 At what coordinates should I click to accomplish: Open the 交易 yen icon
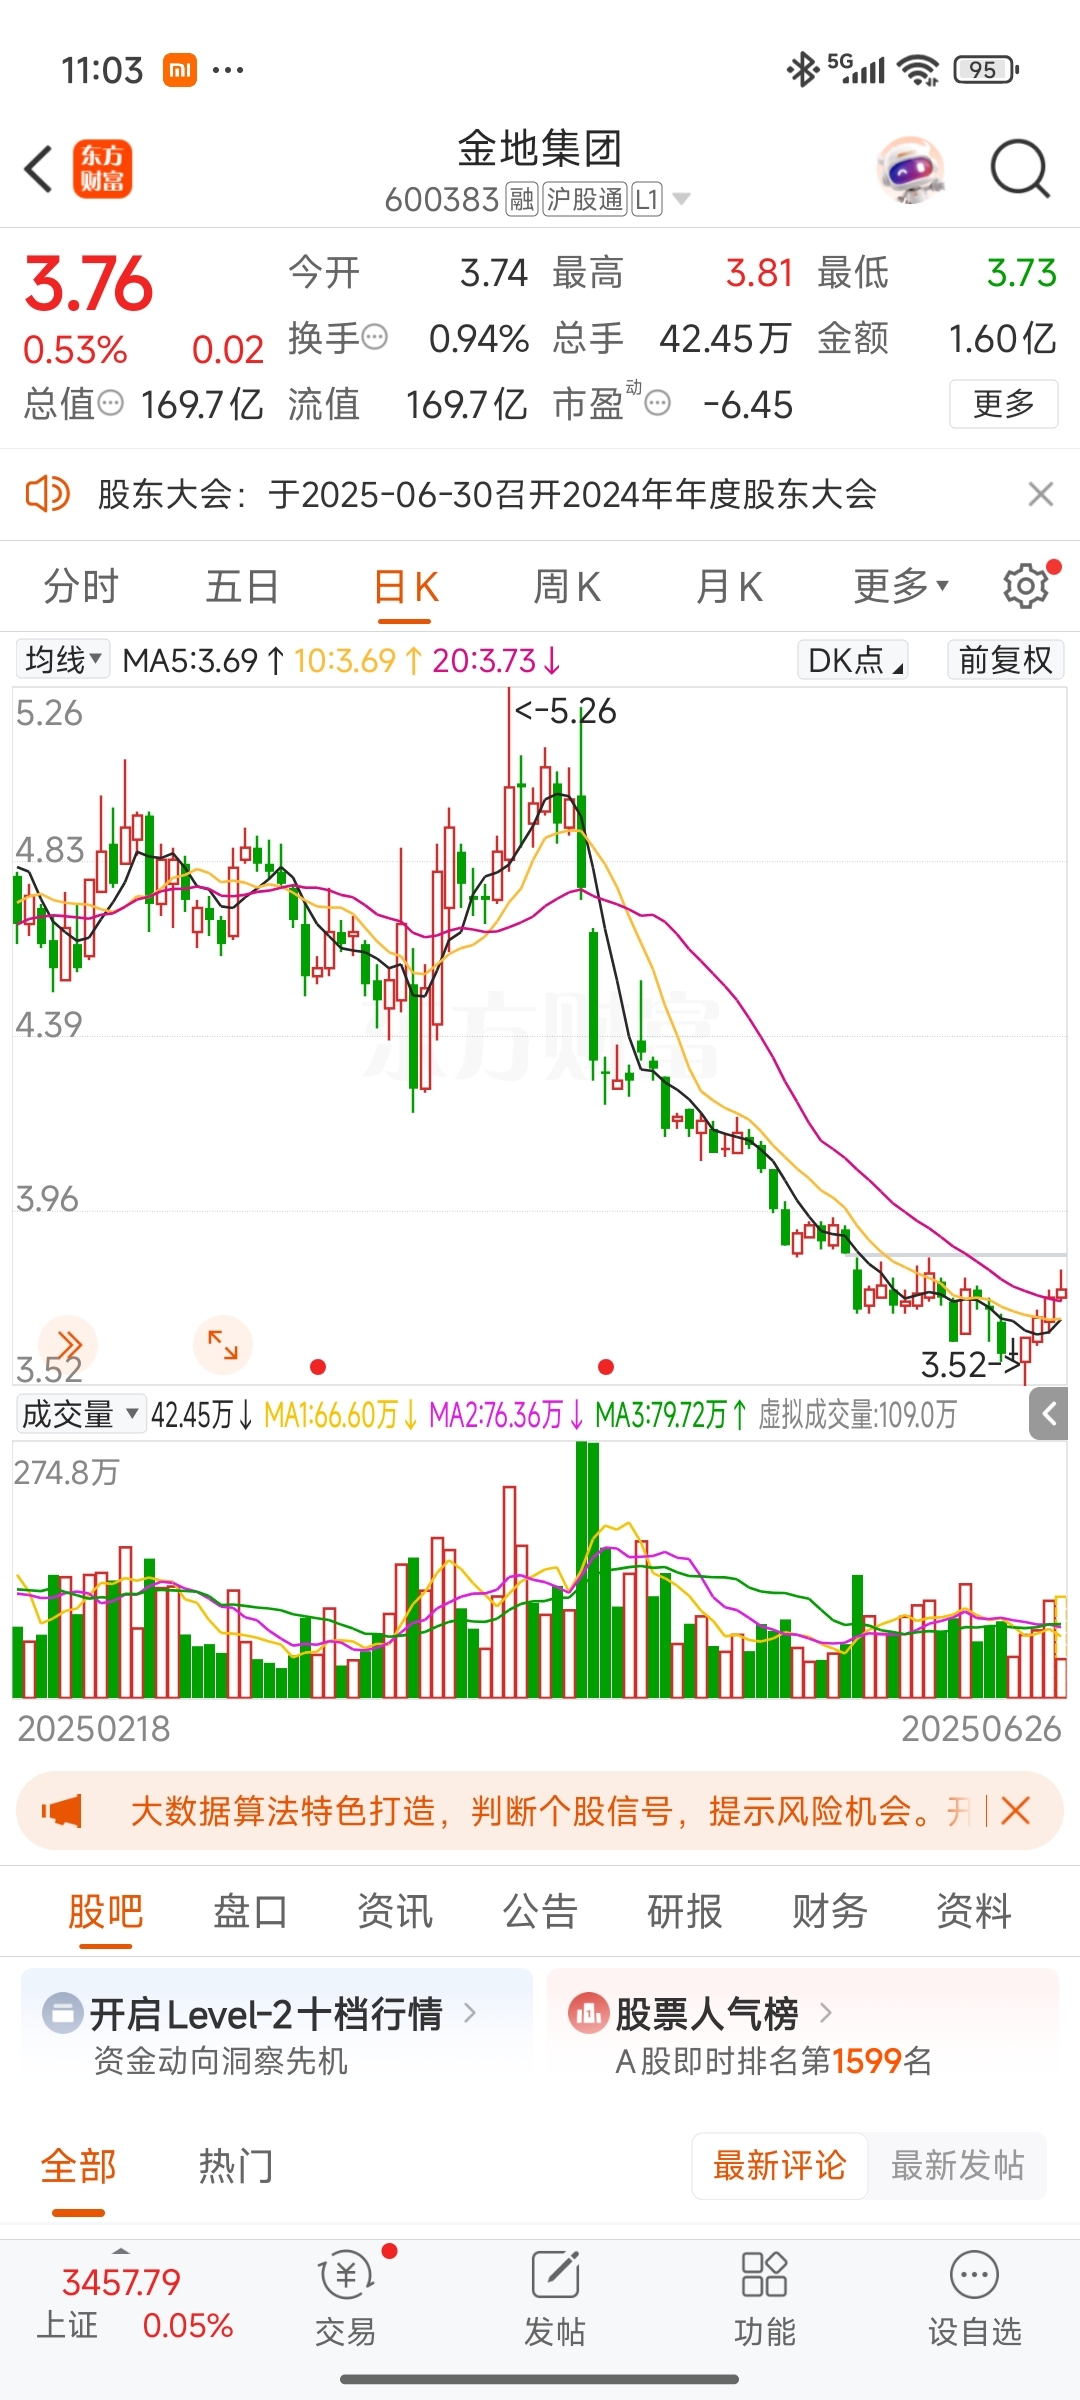coord(345,2276)
